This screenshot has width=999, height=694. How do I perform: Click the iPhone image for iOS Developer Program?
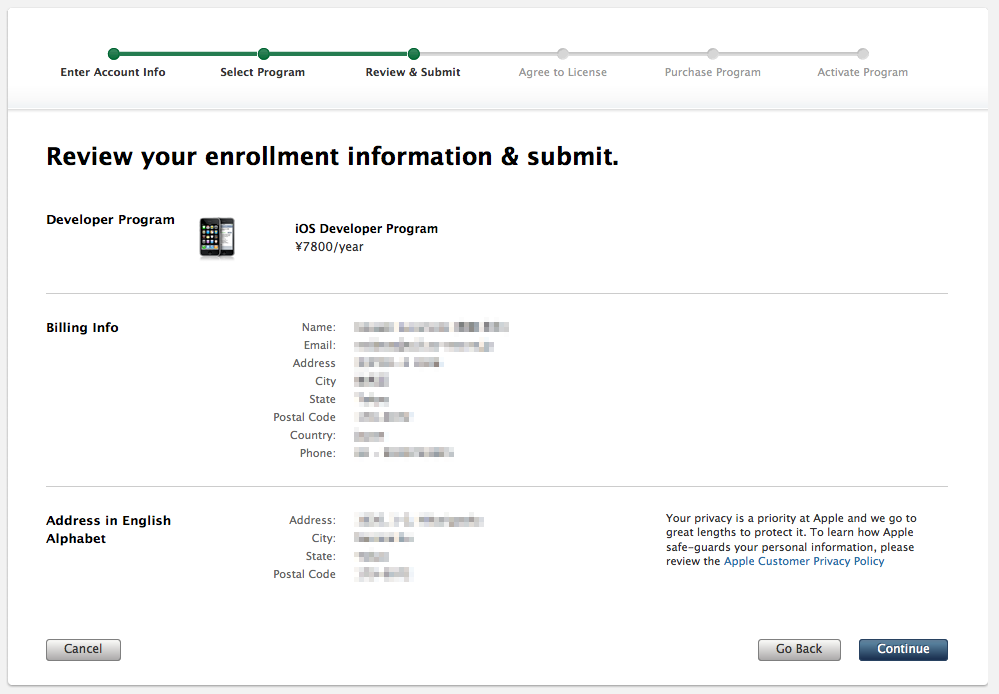tap(217, 238)
